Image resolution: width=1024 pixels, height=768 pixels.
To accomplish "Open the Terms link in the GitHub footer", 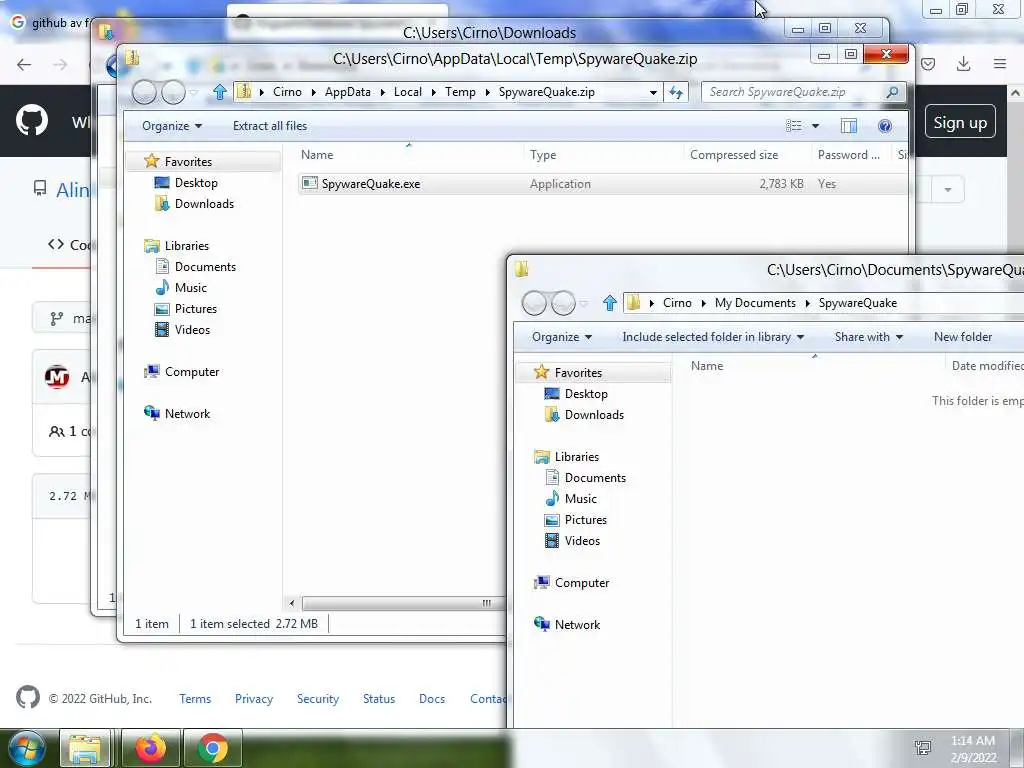I will [195, 699].
